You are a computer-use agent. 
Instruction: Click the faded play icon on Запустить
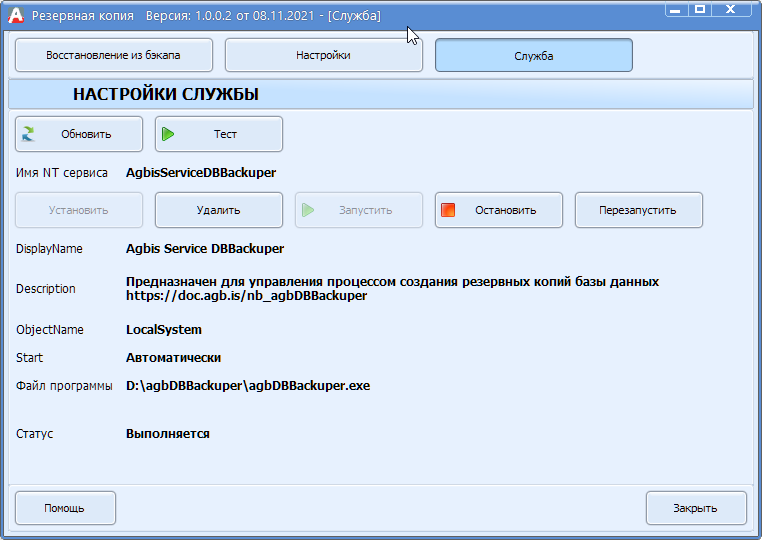[x=308, y=210]
